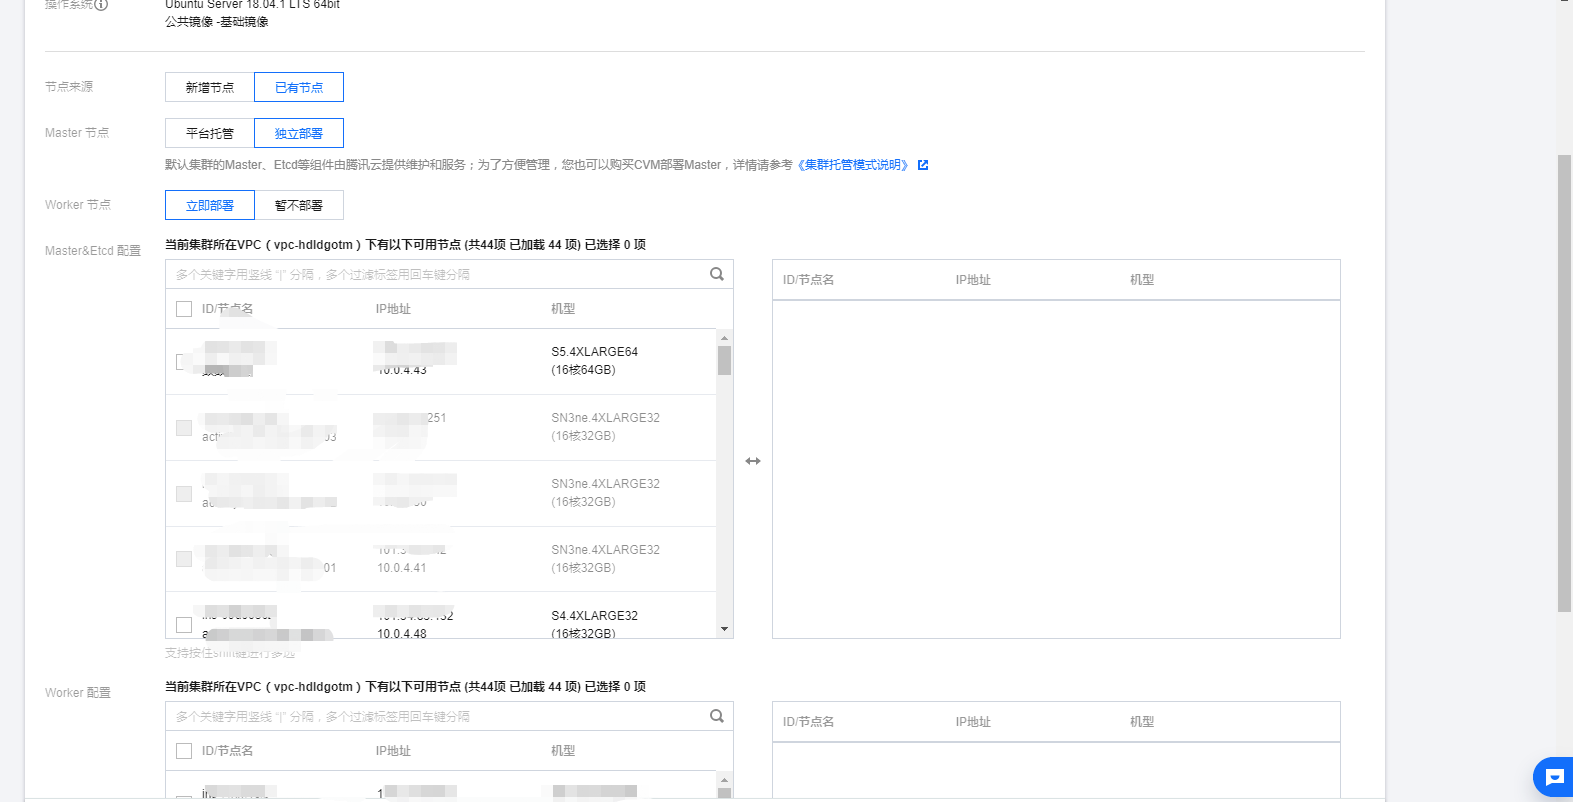Choose 平台托管 for Master node
This screenshot has height=802, width=1573.
pyautogui.click(x=210, y=133)
